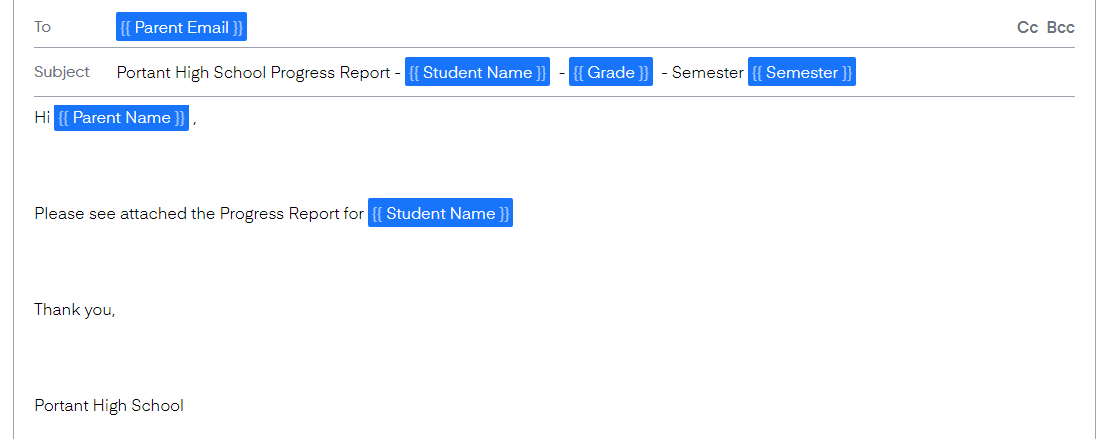The width and height of the screenshot is (1103, 439).
Task: Select the Grade tag in subject
Action: coord(610,72)
